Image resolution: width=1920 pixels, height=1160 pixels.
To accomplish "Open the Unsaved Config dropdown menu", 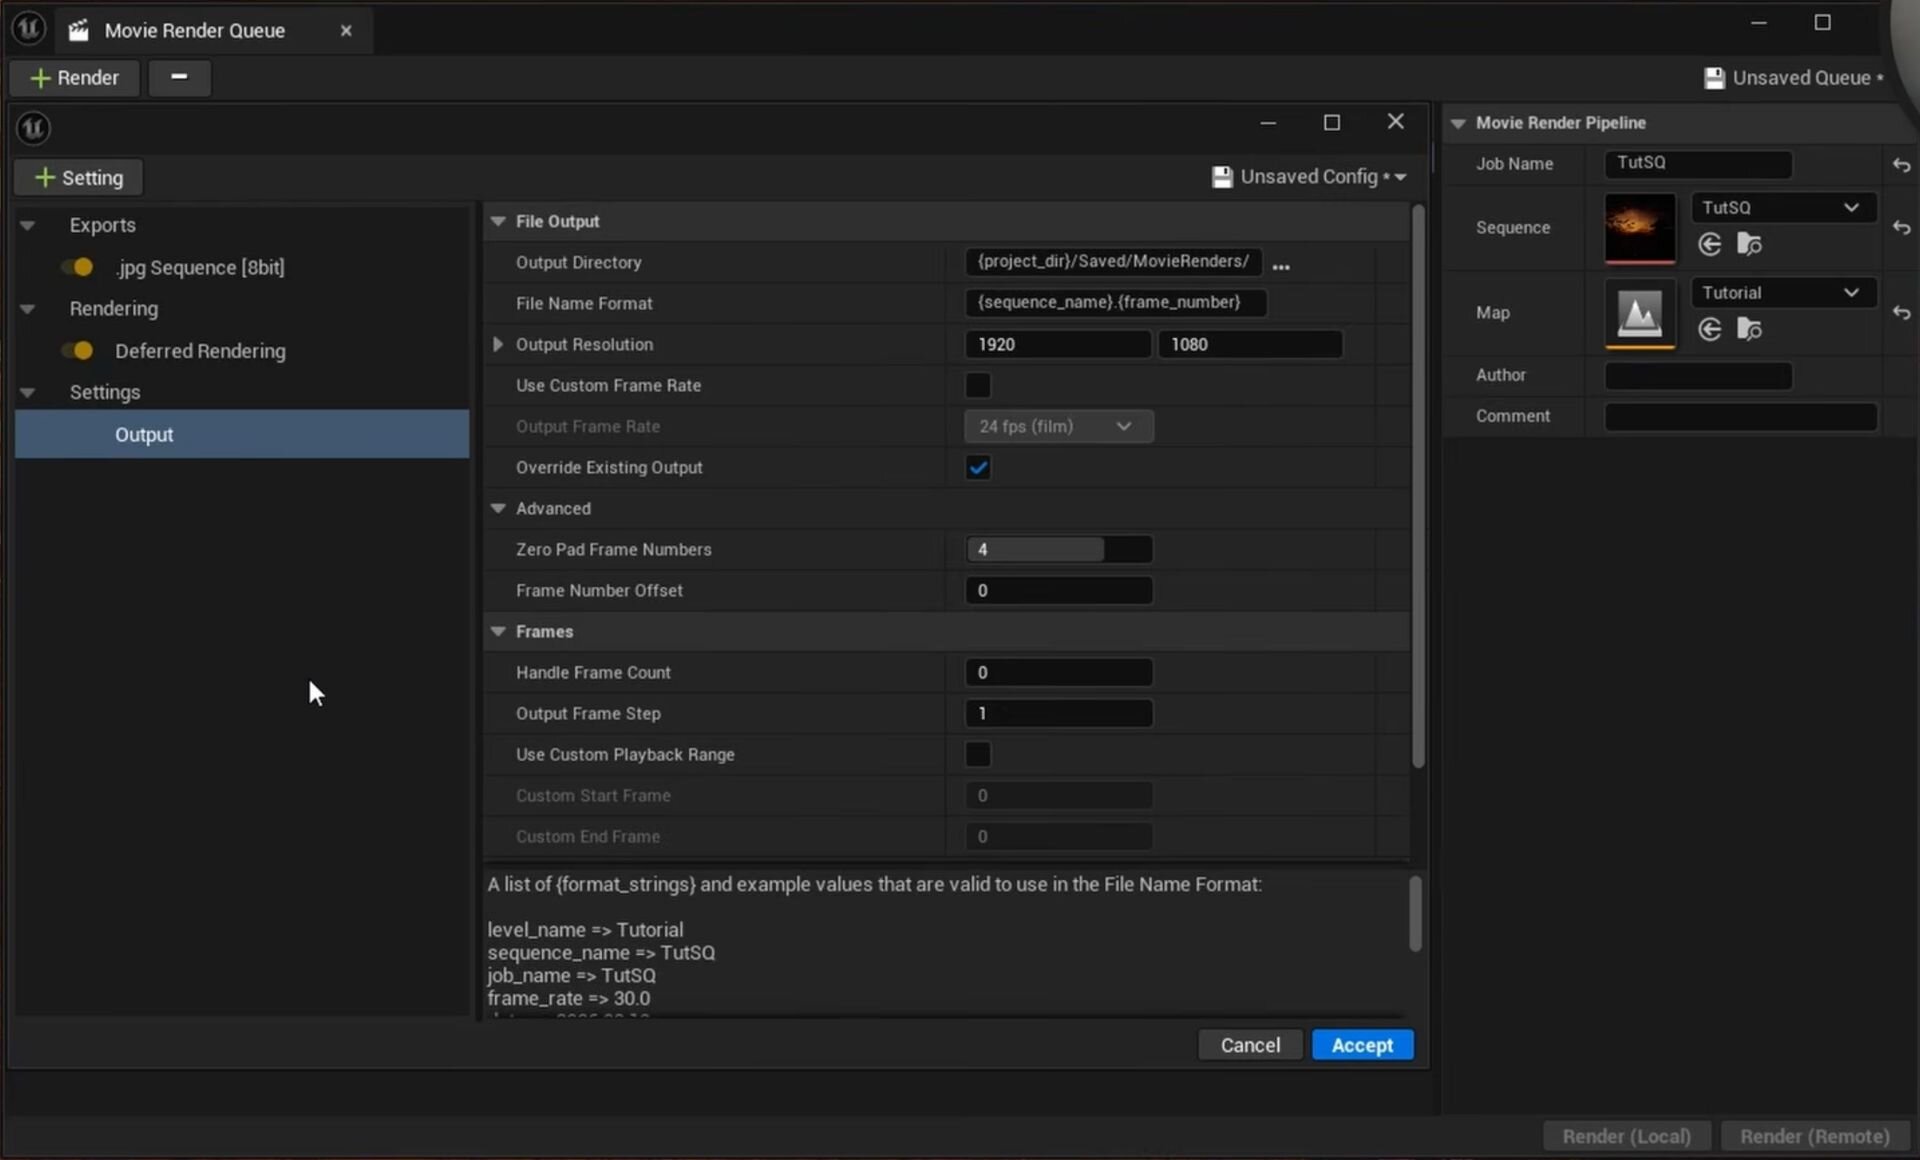I will click(1400, 177).
